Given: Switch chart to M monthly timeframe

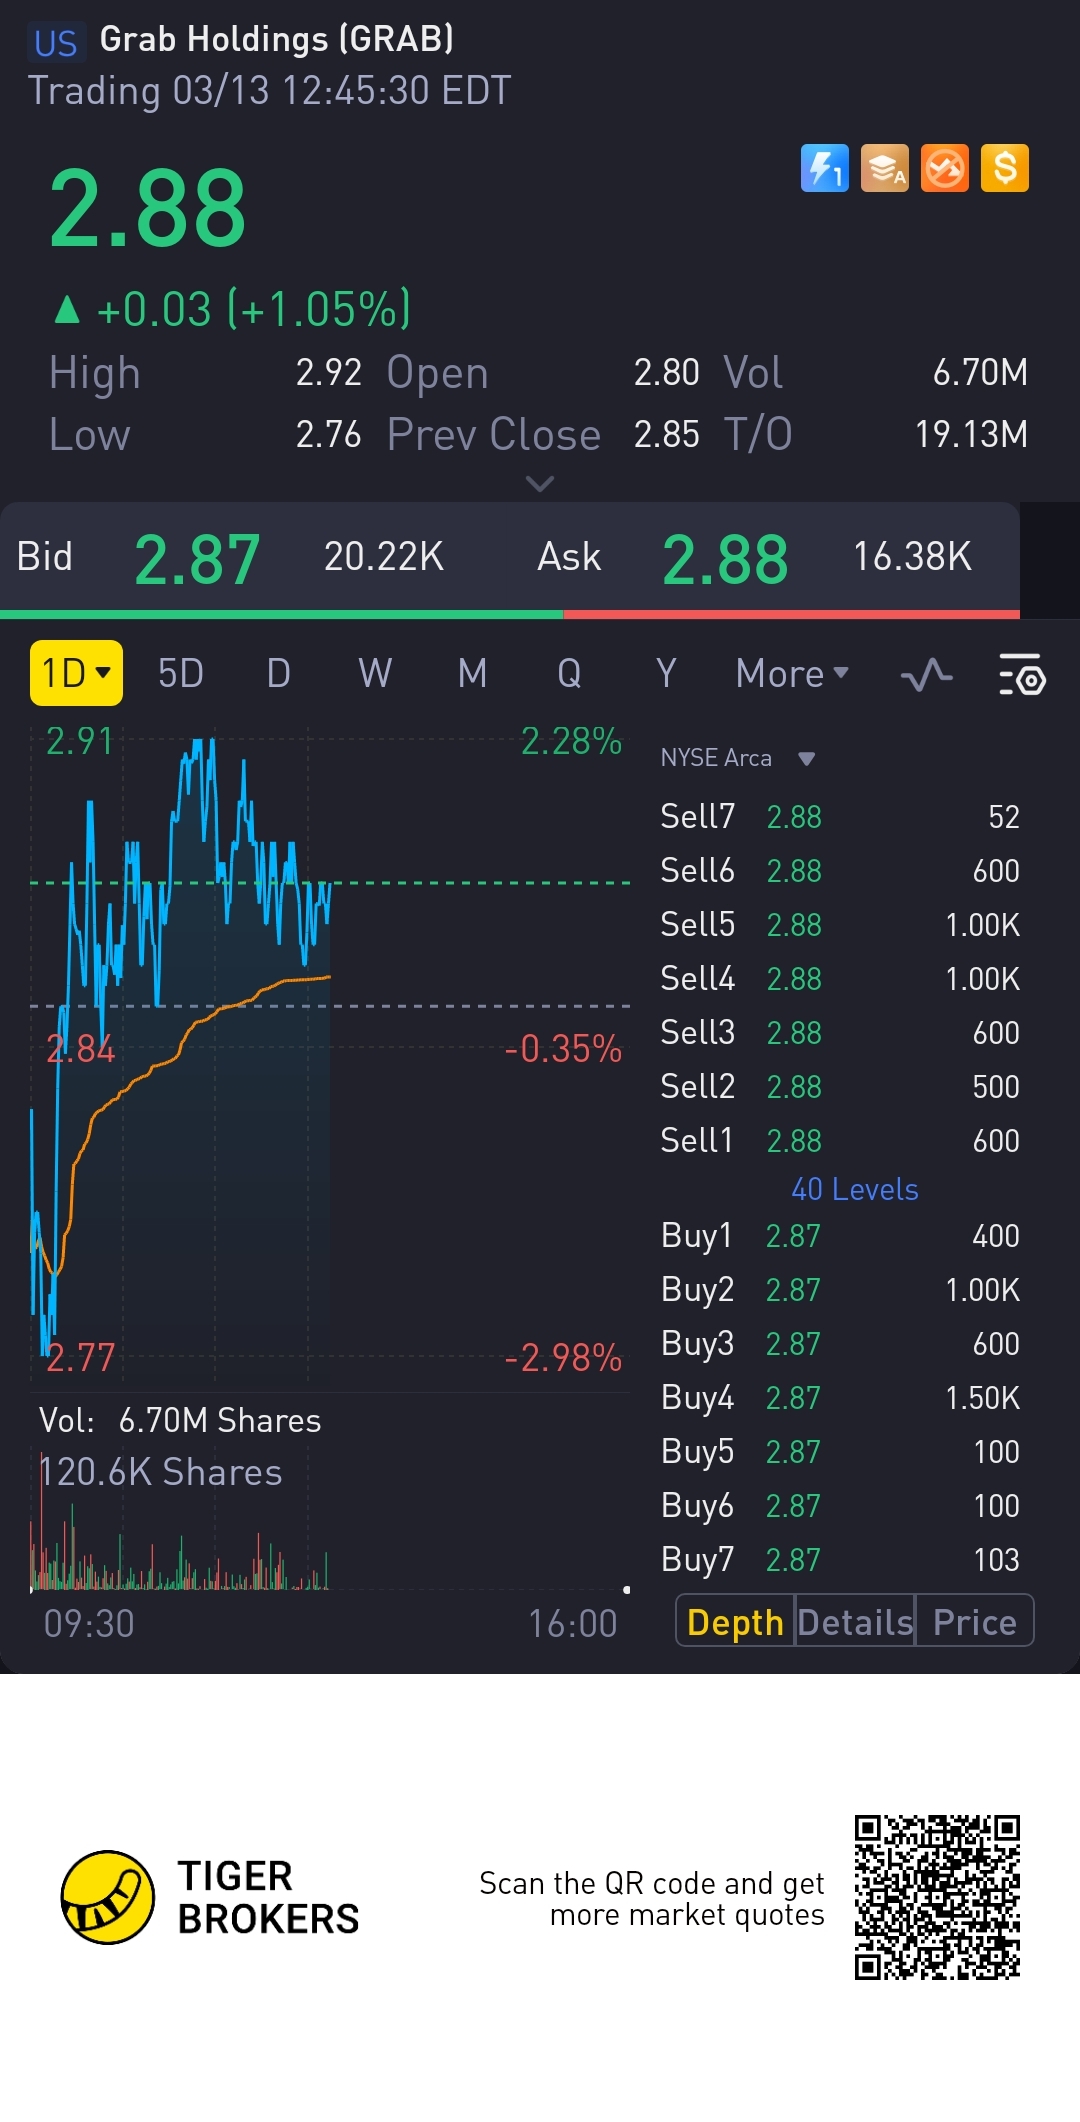Looking at the screenshot, I should (473, 674).
